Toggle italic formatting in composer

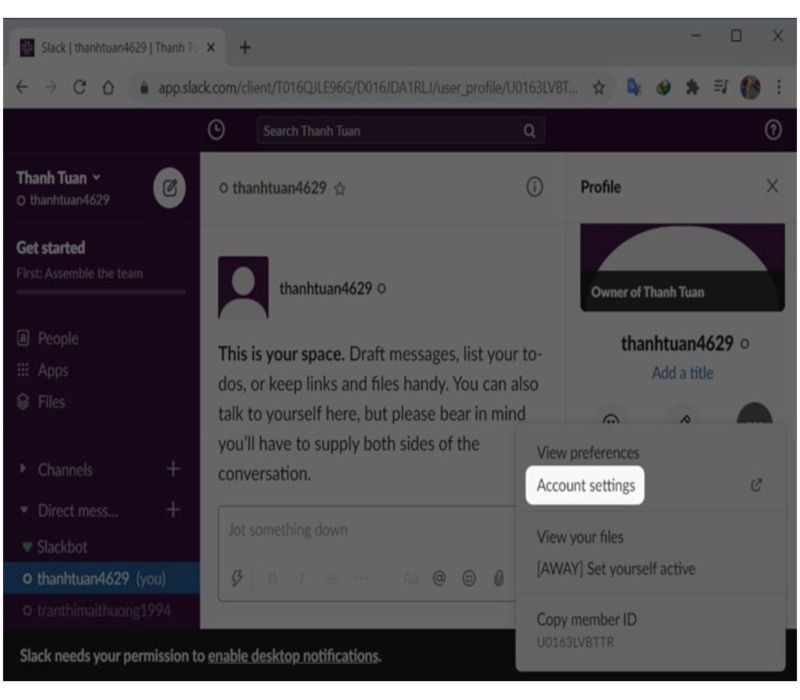302,579
